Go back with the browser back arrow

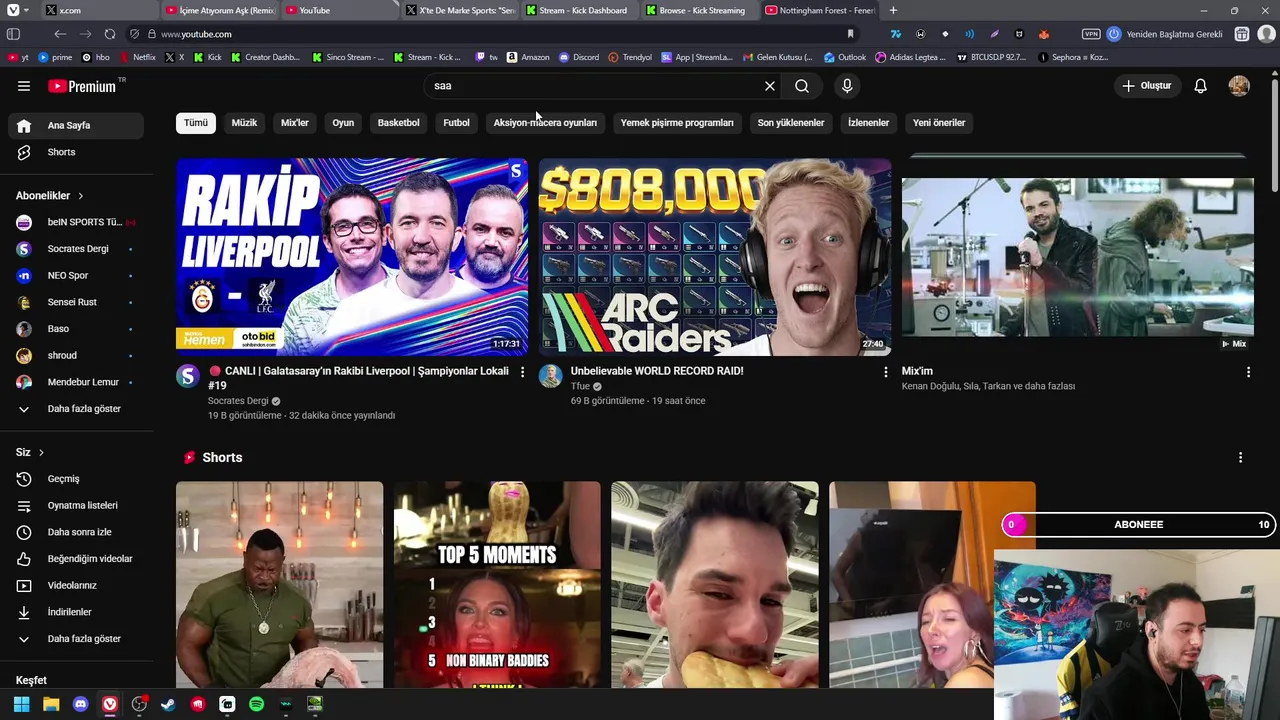(x=60, y=34)
